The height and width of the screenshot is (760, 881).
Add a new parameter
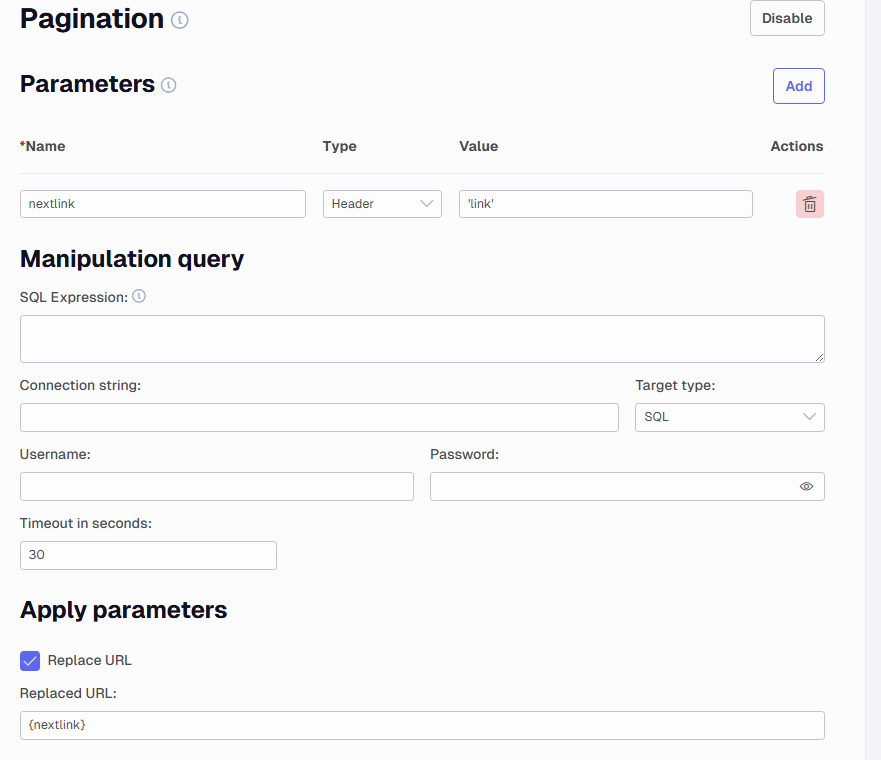[798, 86]
